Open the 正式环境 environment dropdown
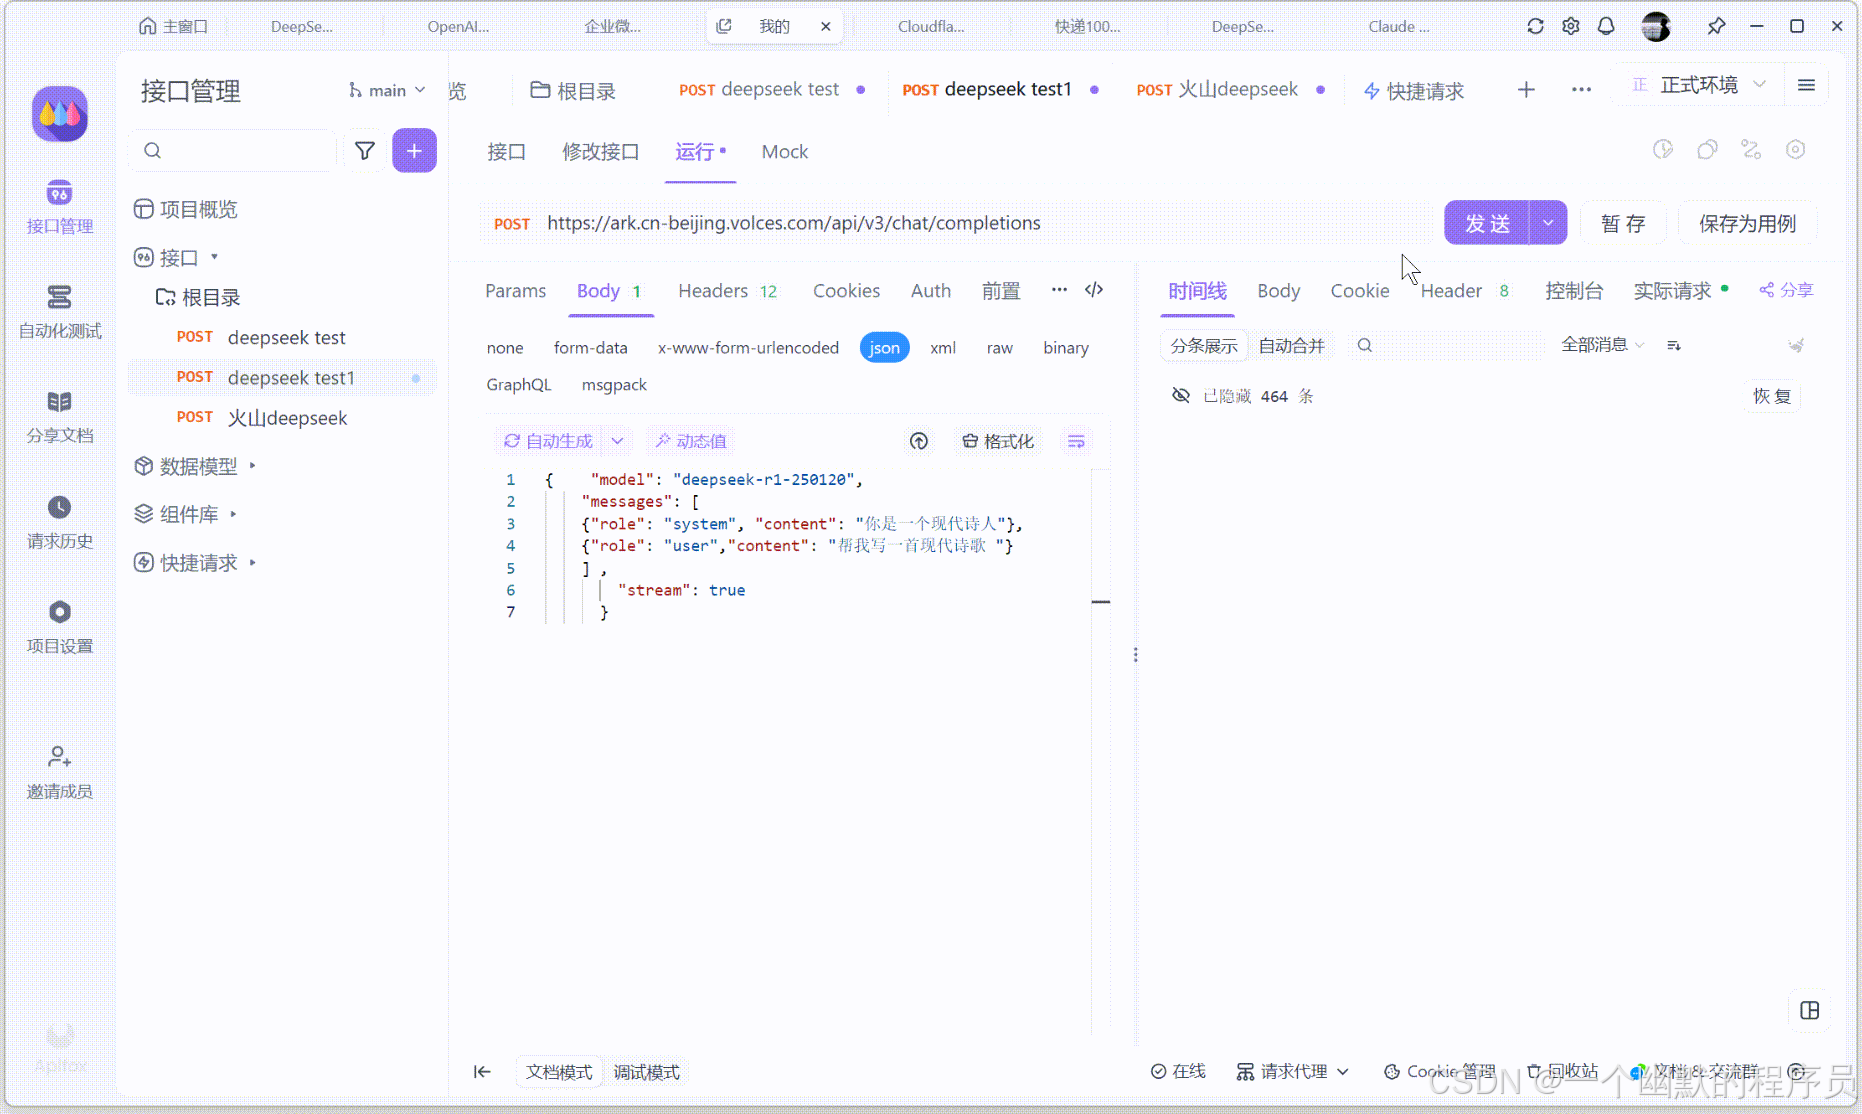 (x=1699, y=85)
